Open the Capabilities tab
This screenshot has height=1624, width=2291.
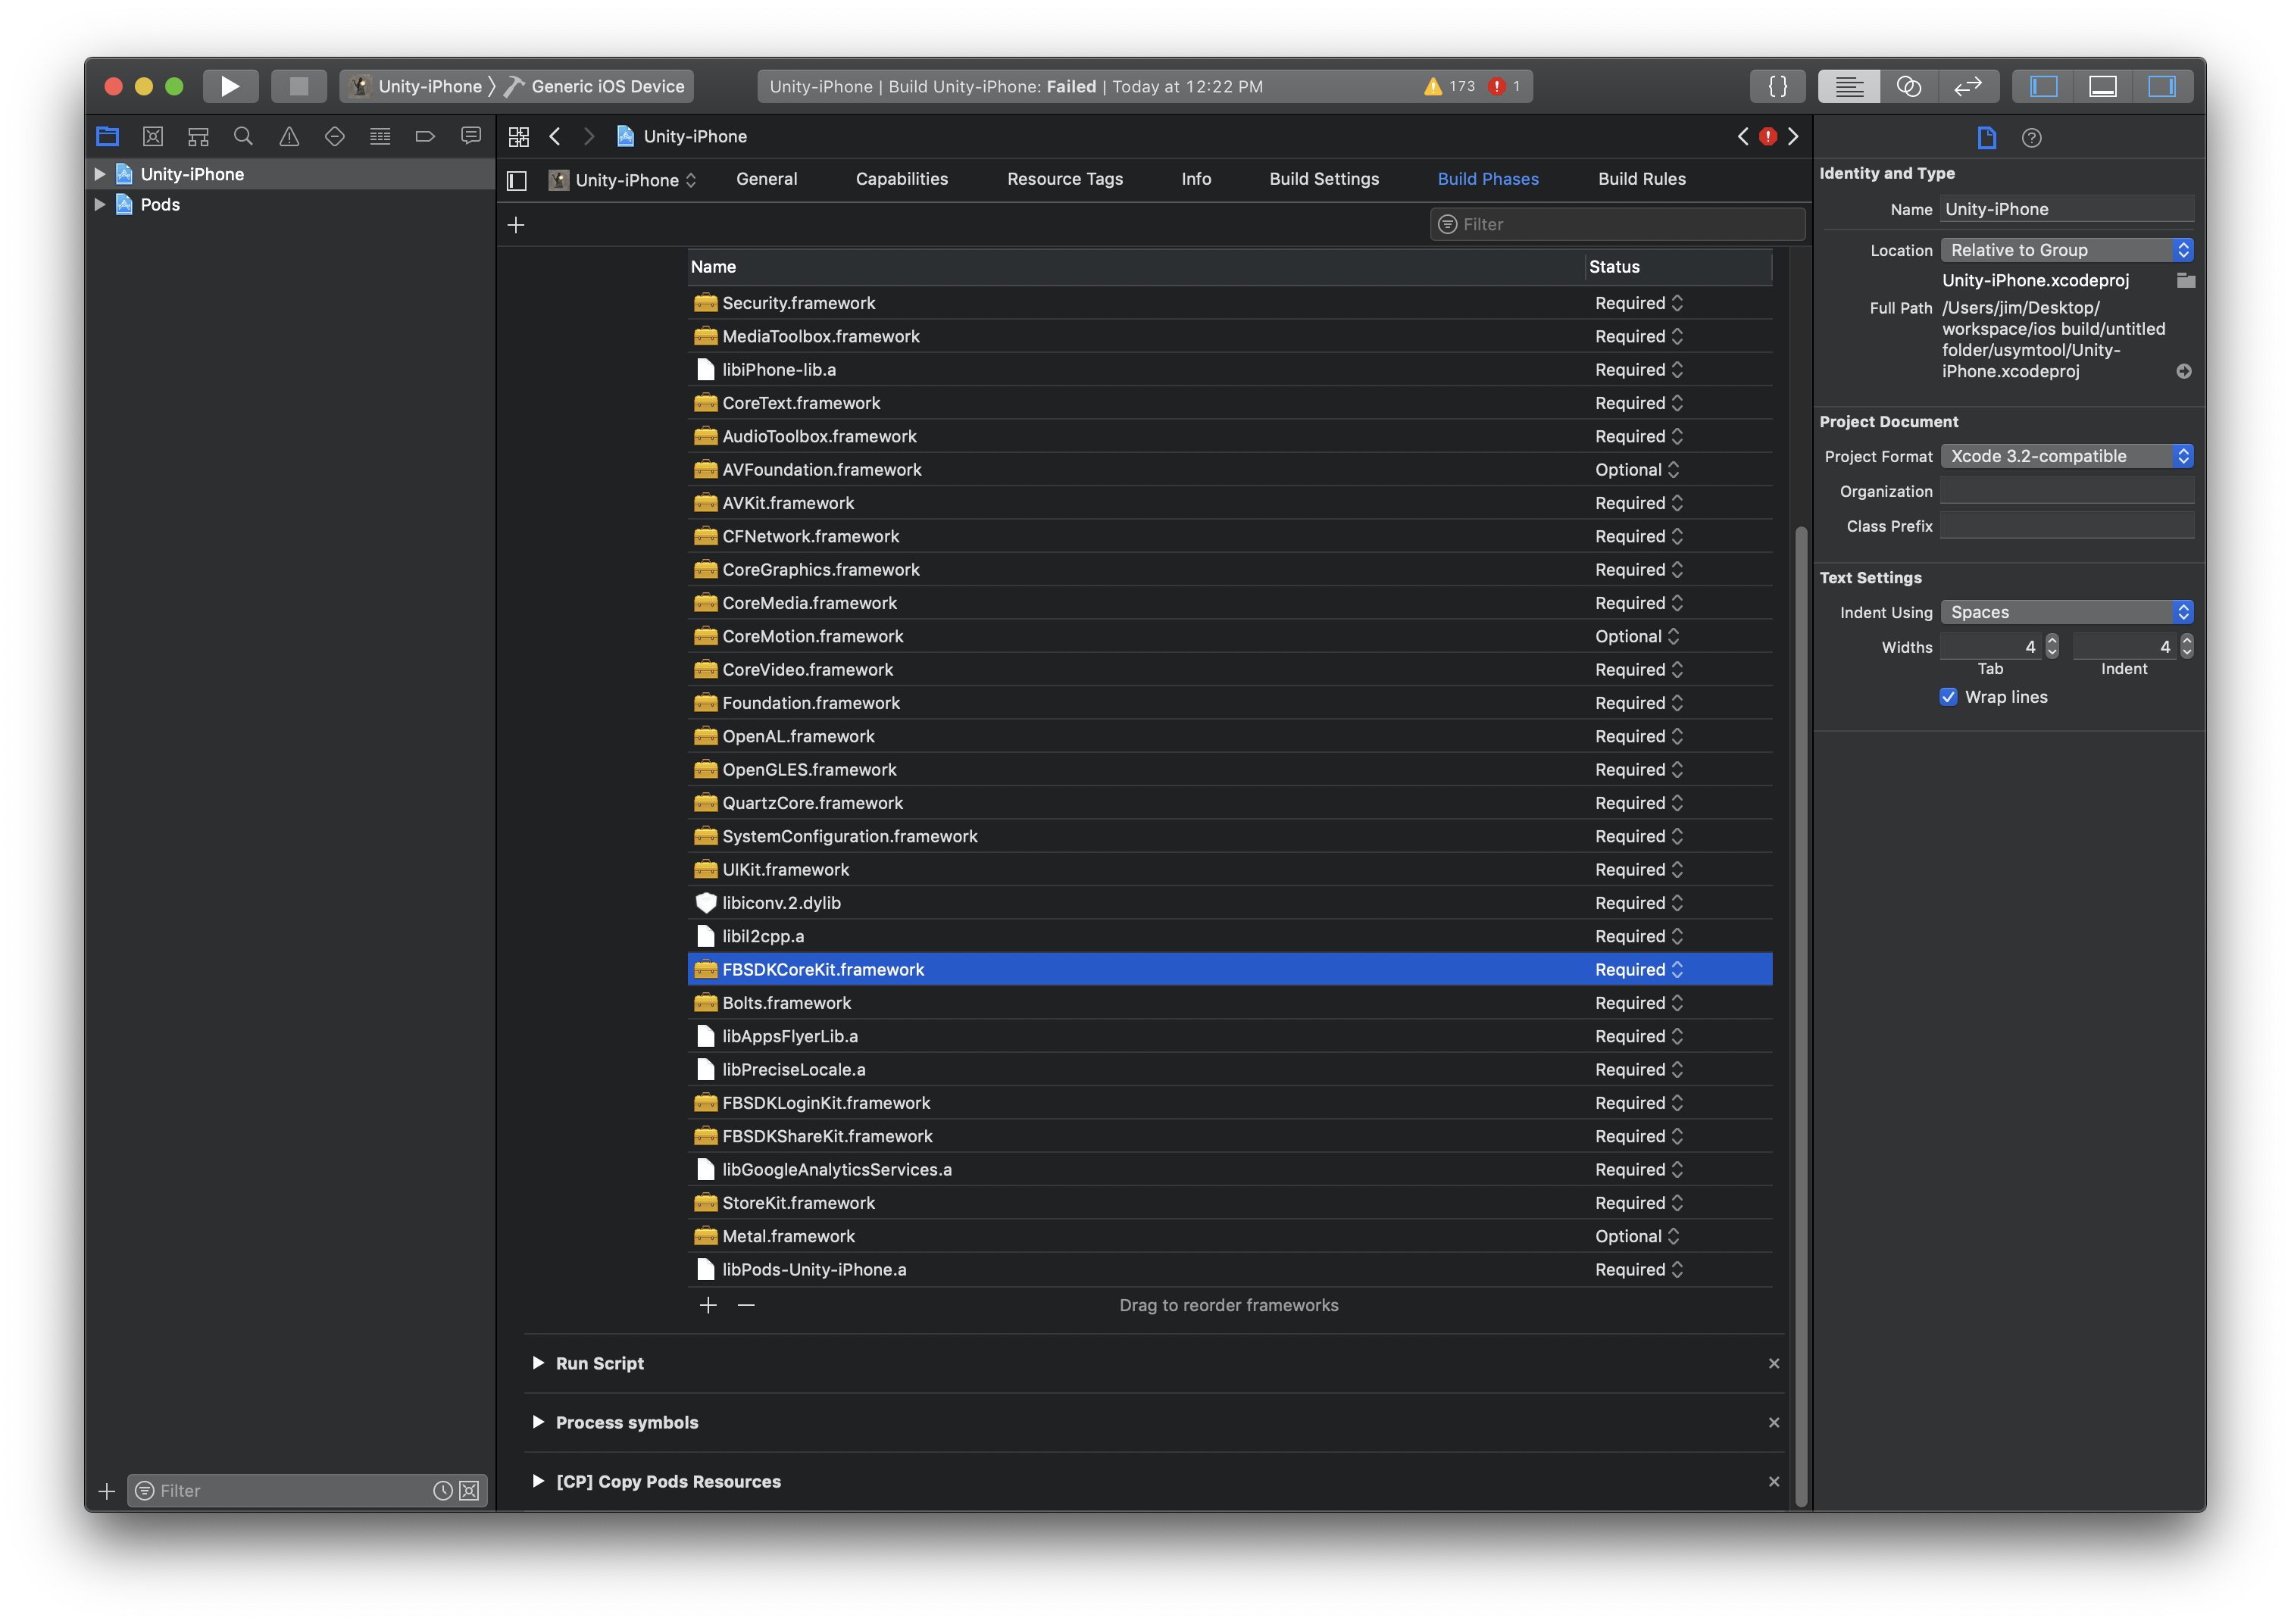(901, 179)
